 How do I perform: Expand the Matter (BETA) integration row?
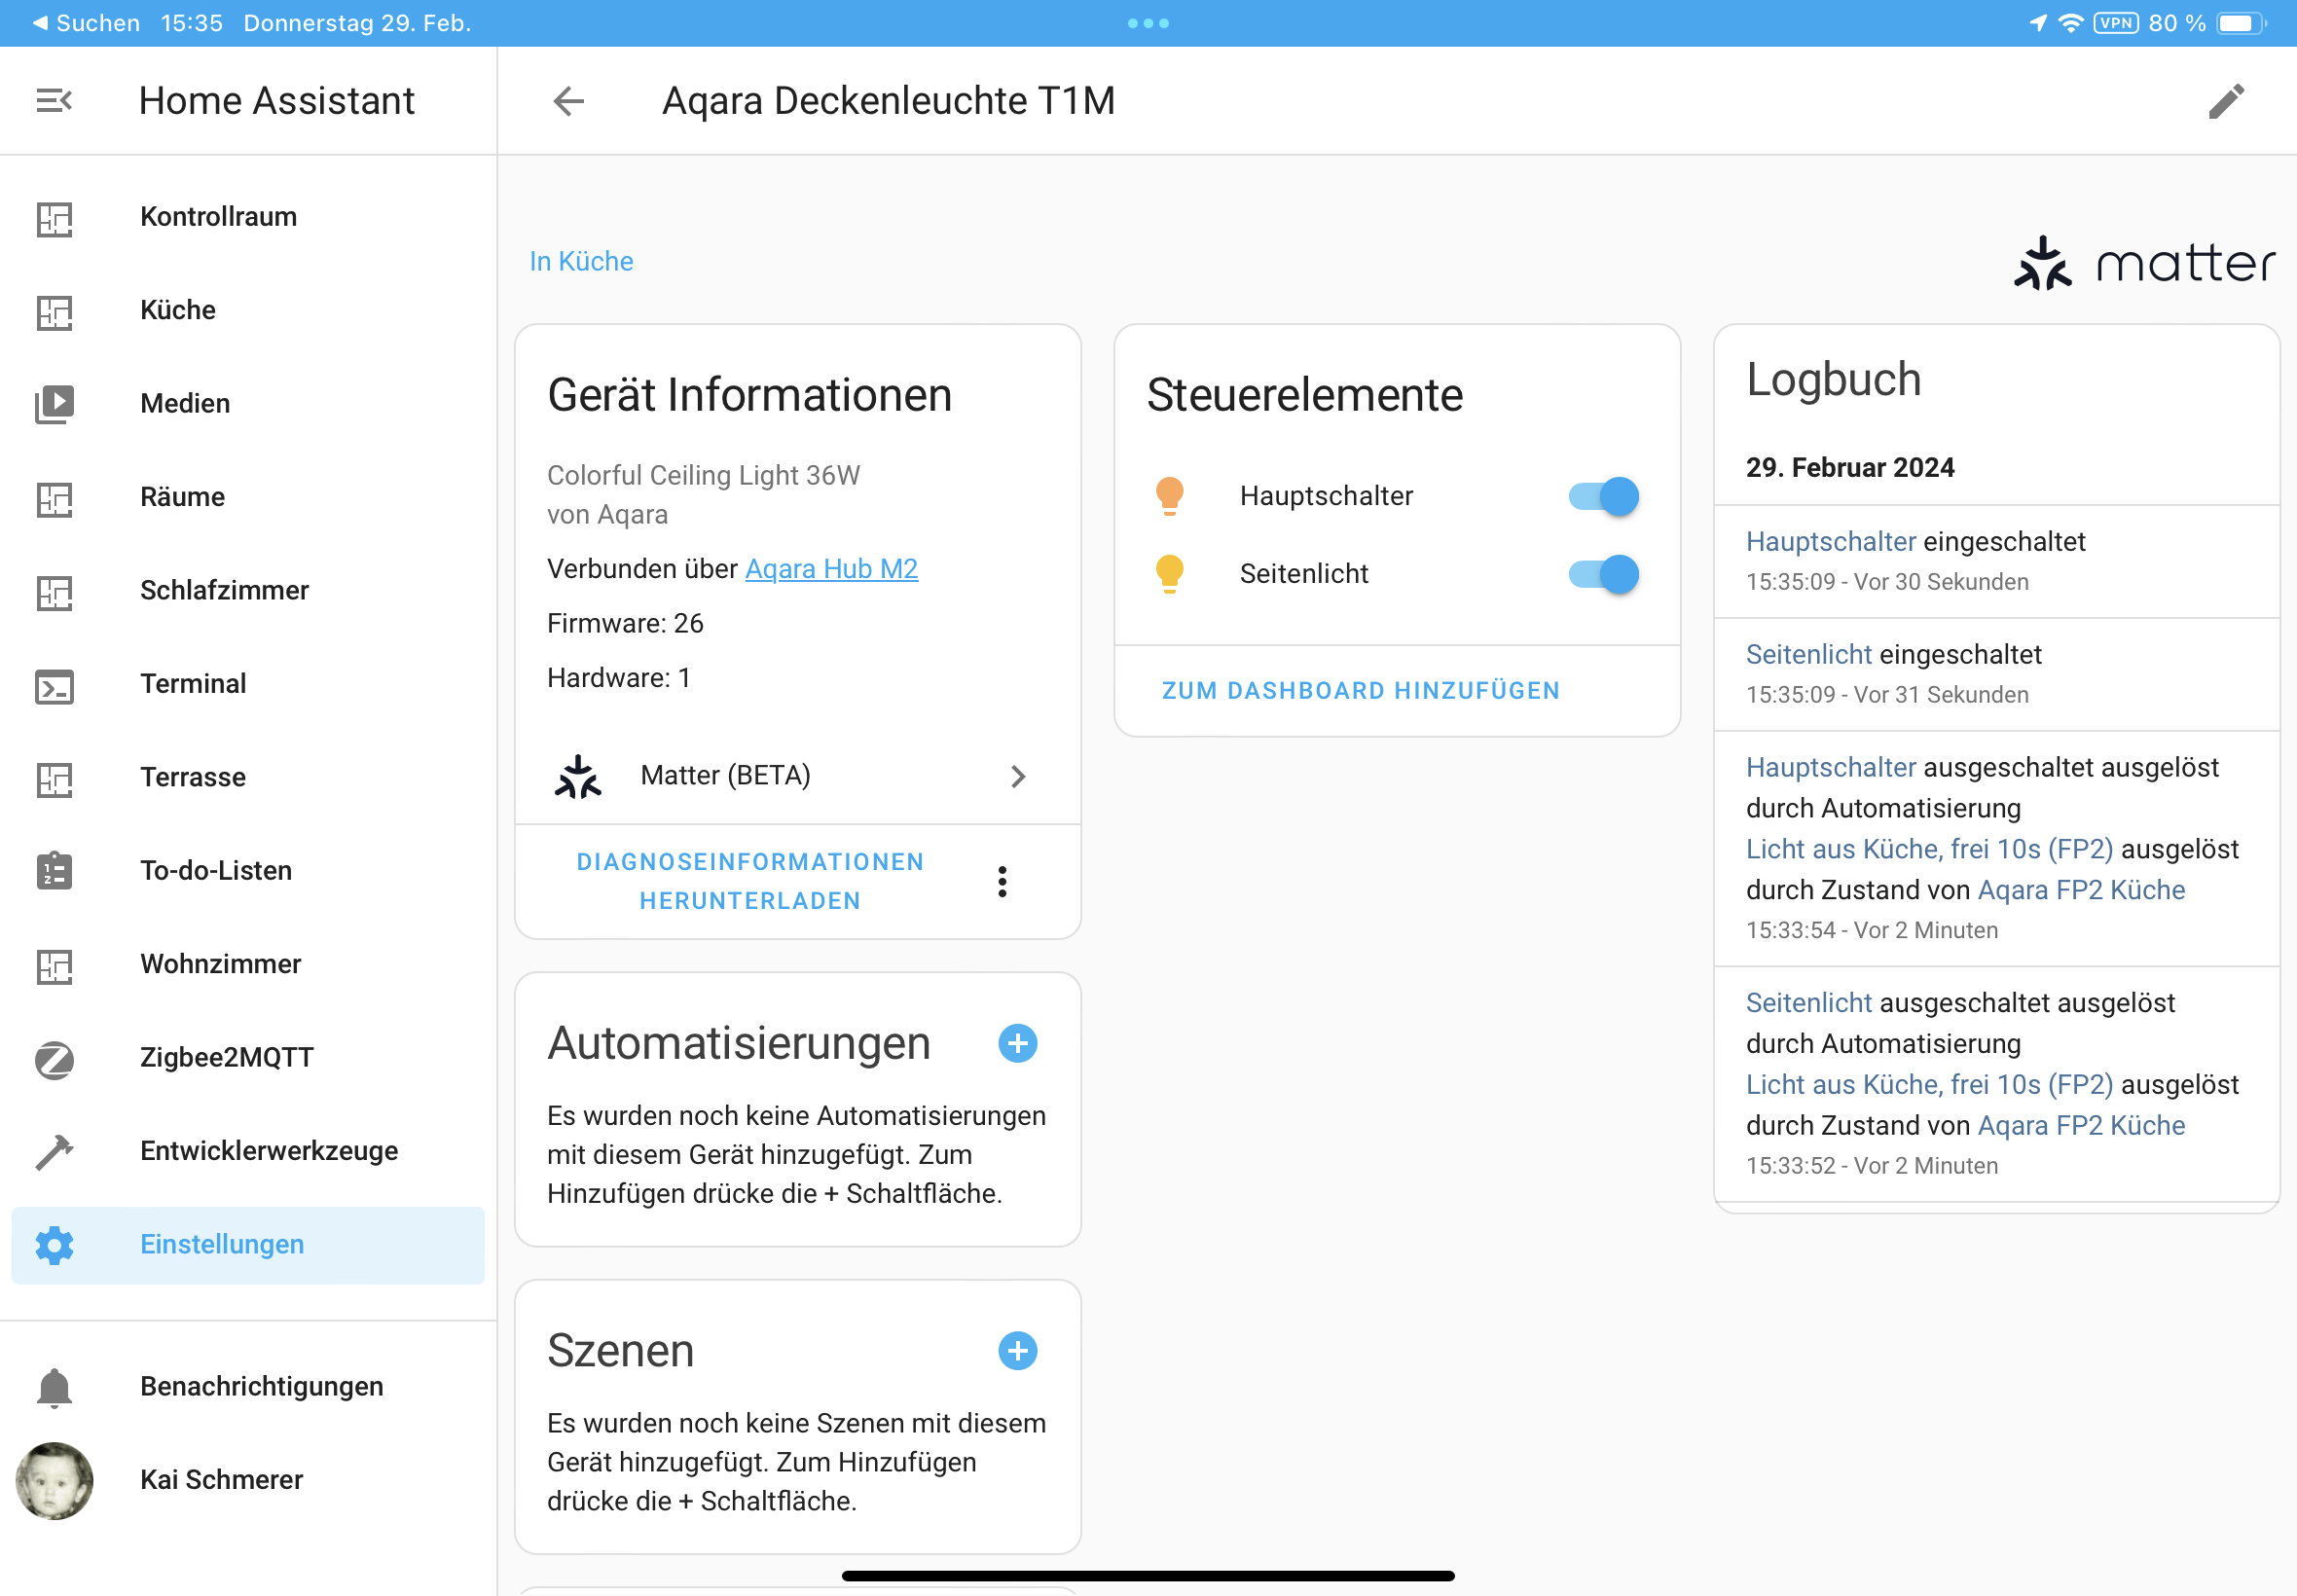coord(797,776)
